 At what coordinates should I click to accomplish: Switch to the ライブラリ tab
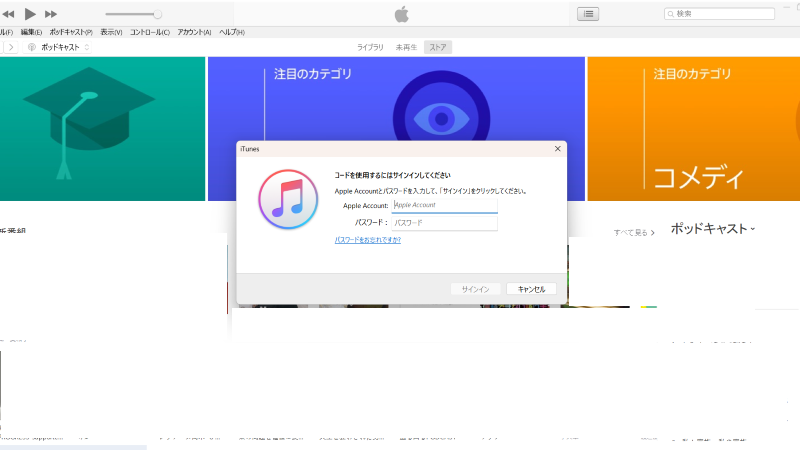point(370,47)
